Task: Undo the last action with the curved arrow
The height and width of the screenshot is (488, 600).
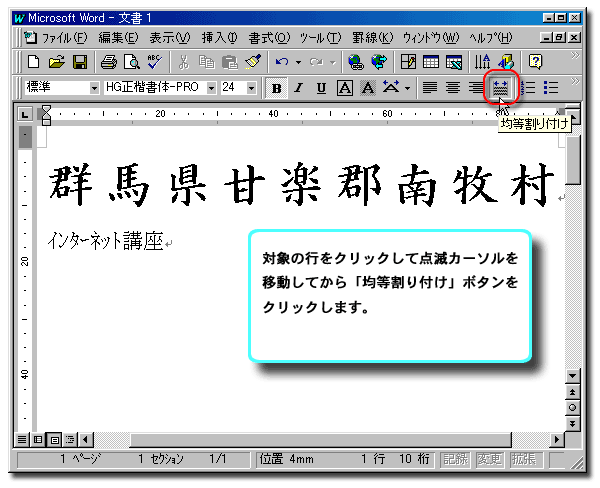Action: 282,62
